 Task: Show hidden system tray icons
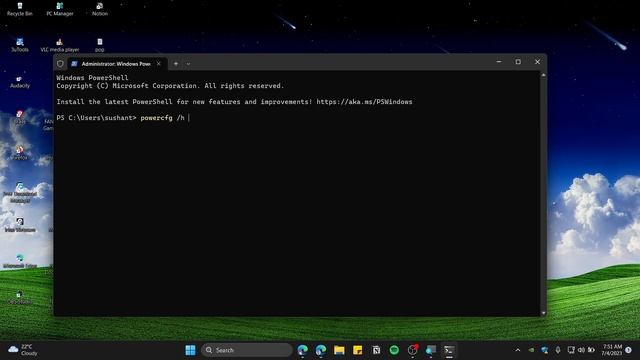[518, 350]
